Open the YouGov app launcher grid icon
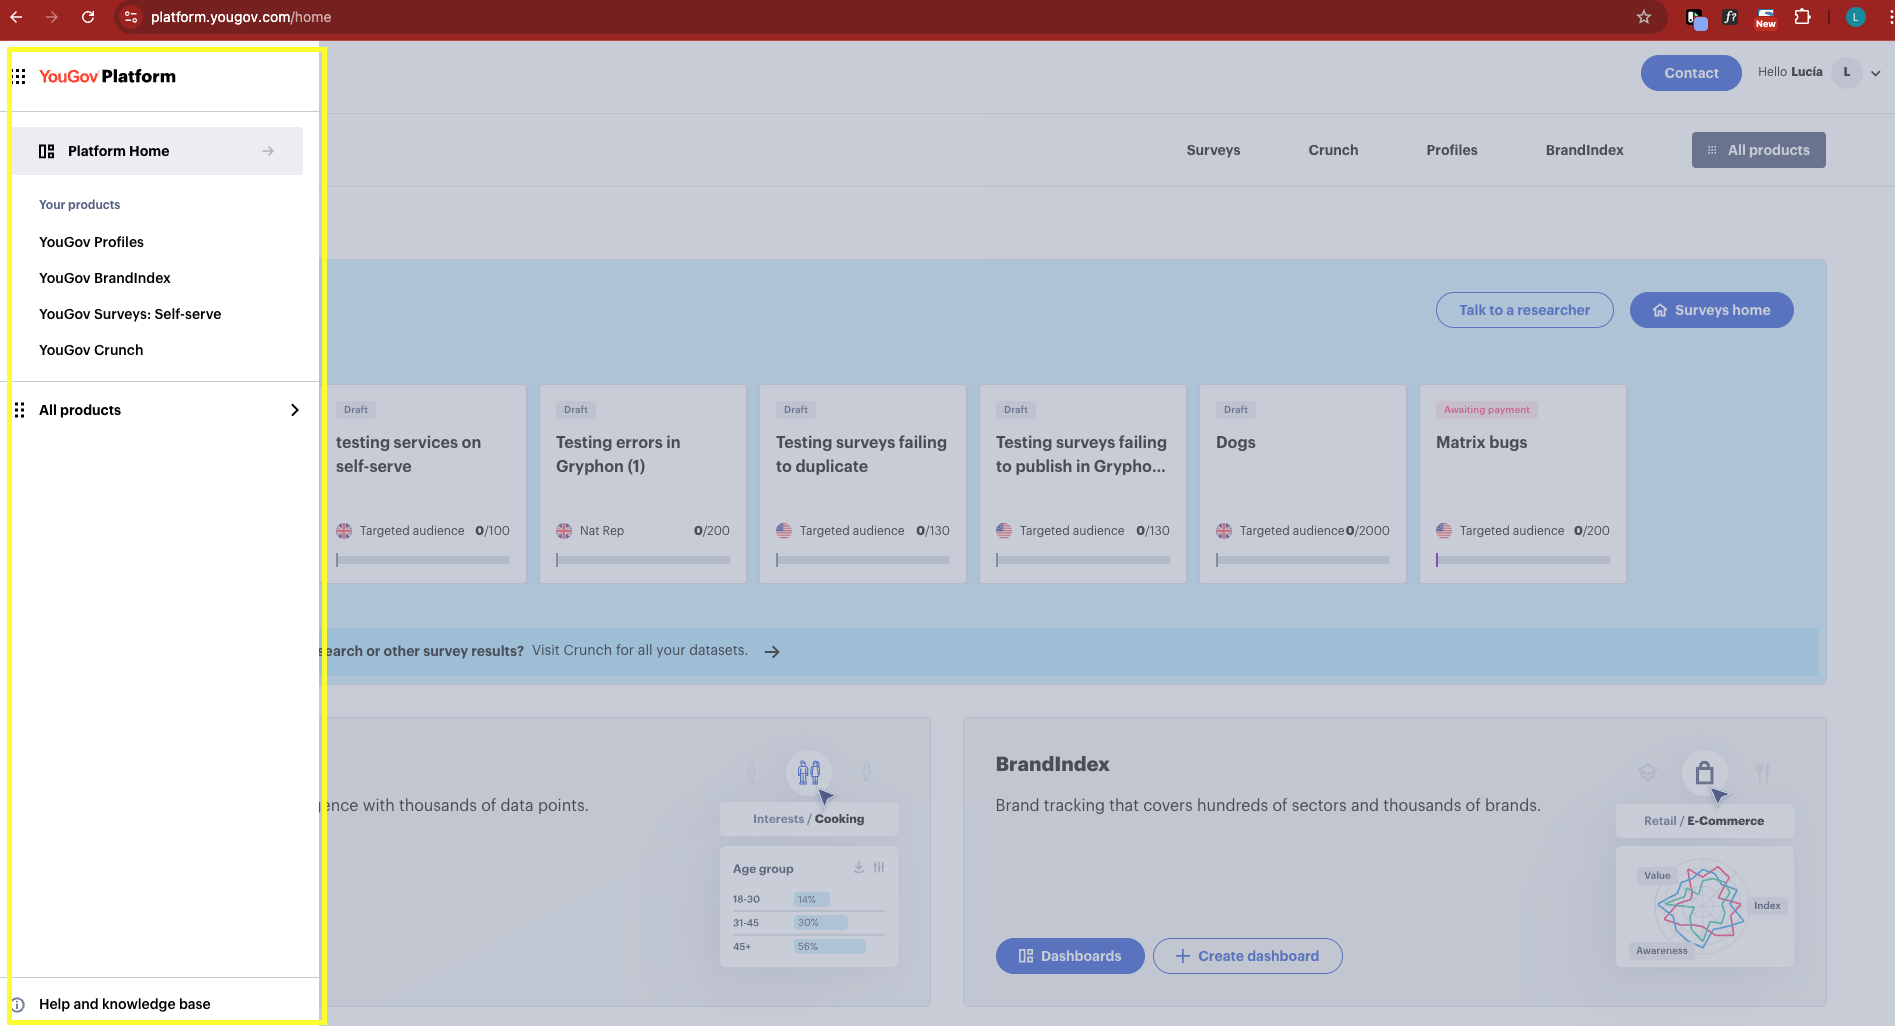Image resolution: width=1895 pixels, height=1026 pixels. [19, 75]
